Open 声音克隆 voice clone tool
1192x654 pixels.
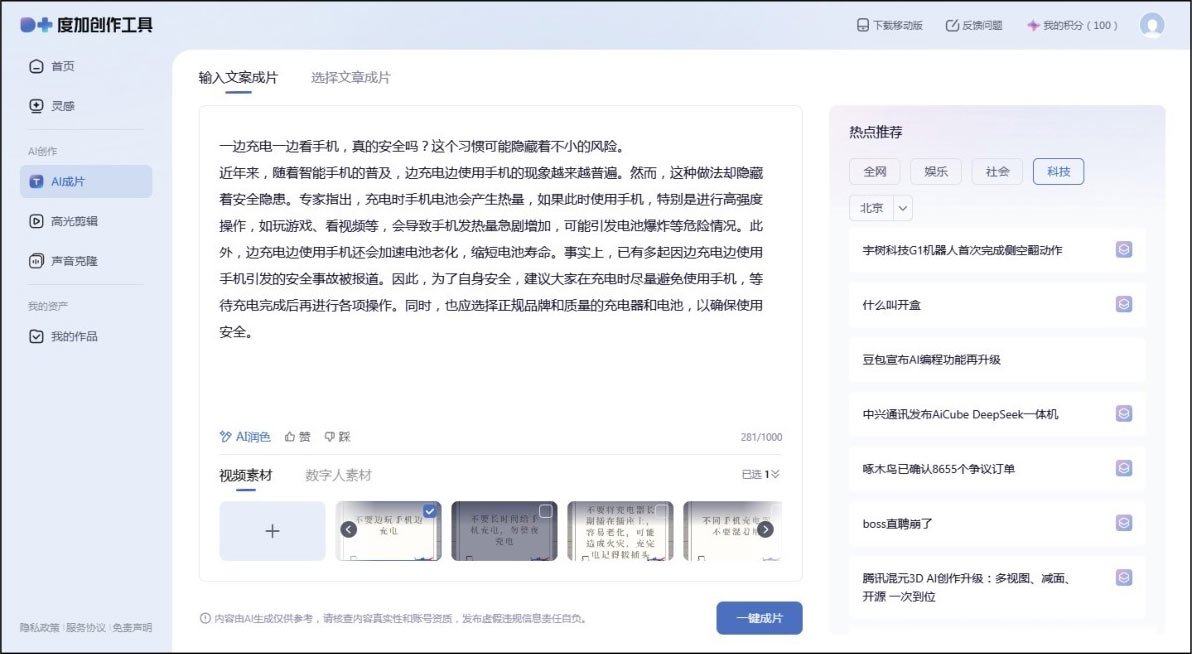click(74, 261)
